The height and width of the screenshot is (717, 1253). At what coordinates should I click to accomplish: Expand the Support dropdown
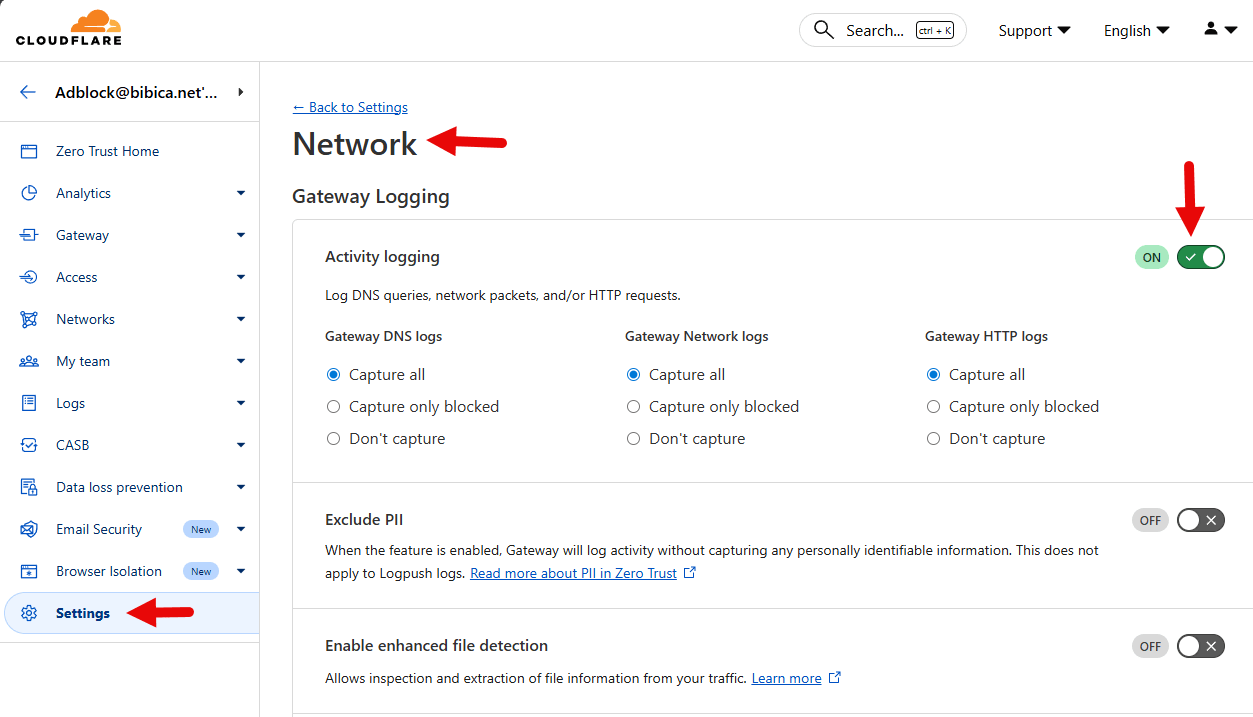pyautogui.click(x=1034, y=31)
